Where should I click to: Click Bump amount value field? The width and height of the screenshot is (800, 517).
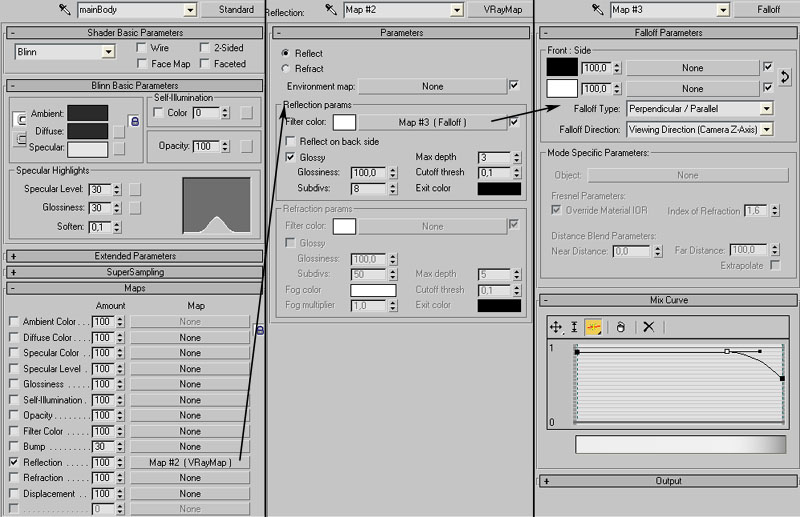coord(103,447)
